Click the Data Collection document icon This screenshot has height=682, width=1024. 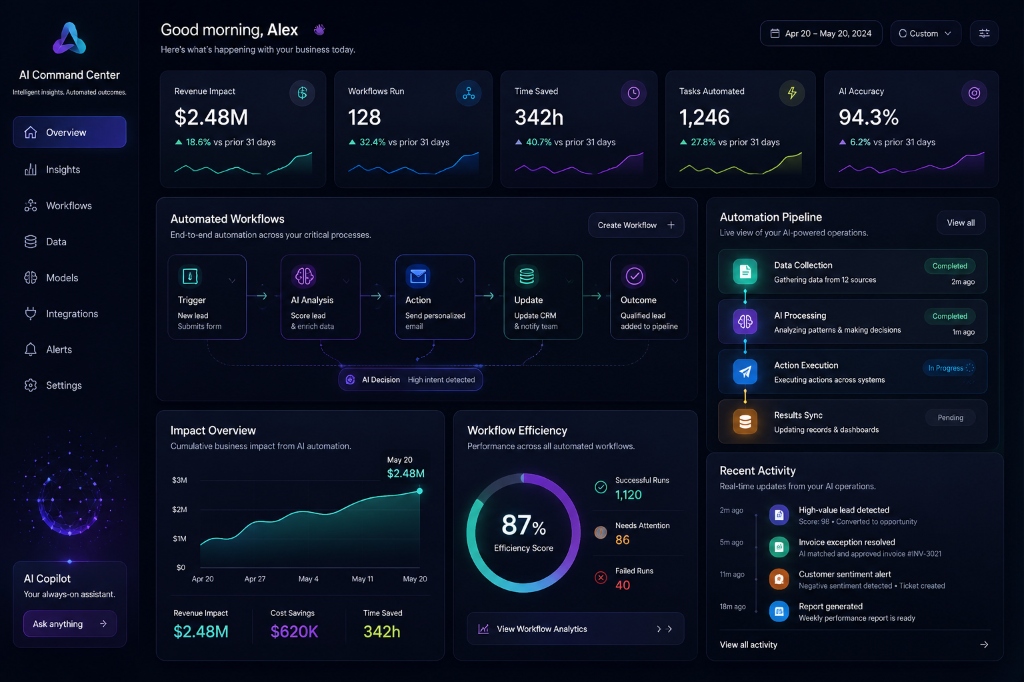point(745,271)
